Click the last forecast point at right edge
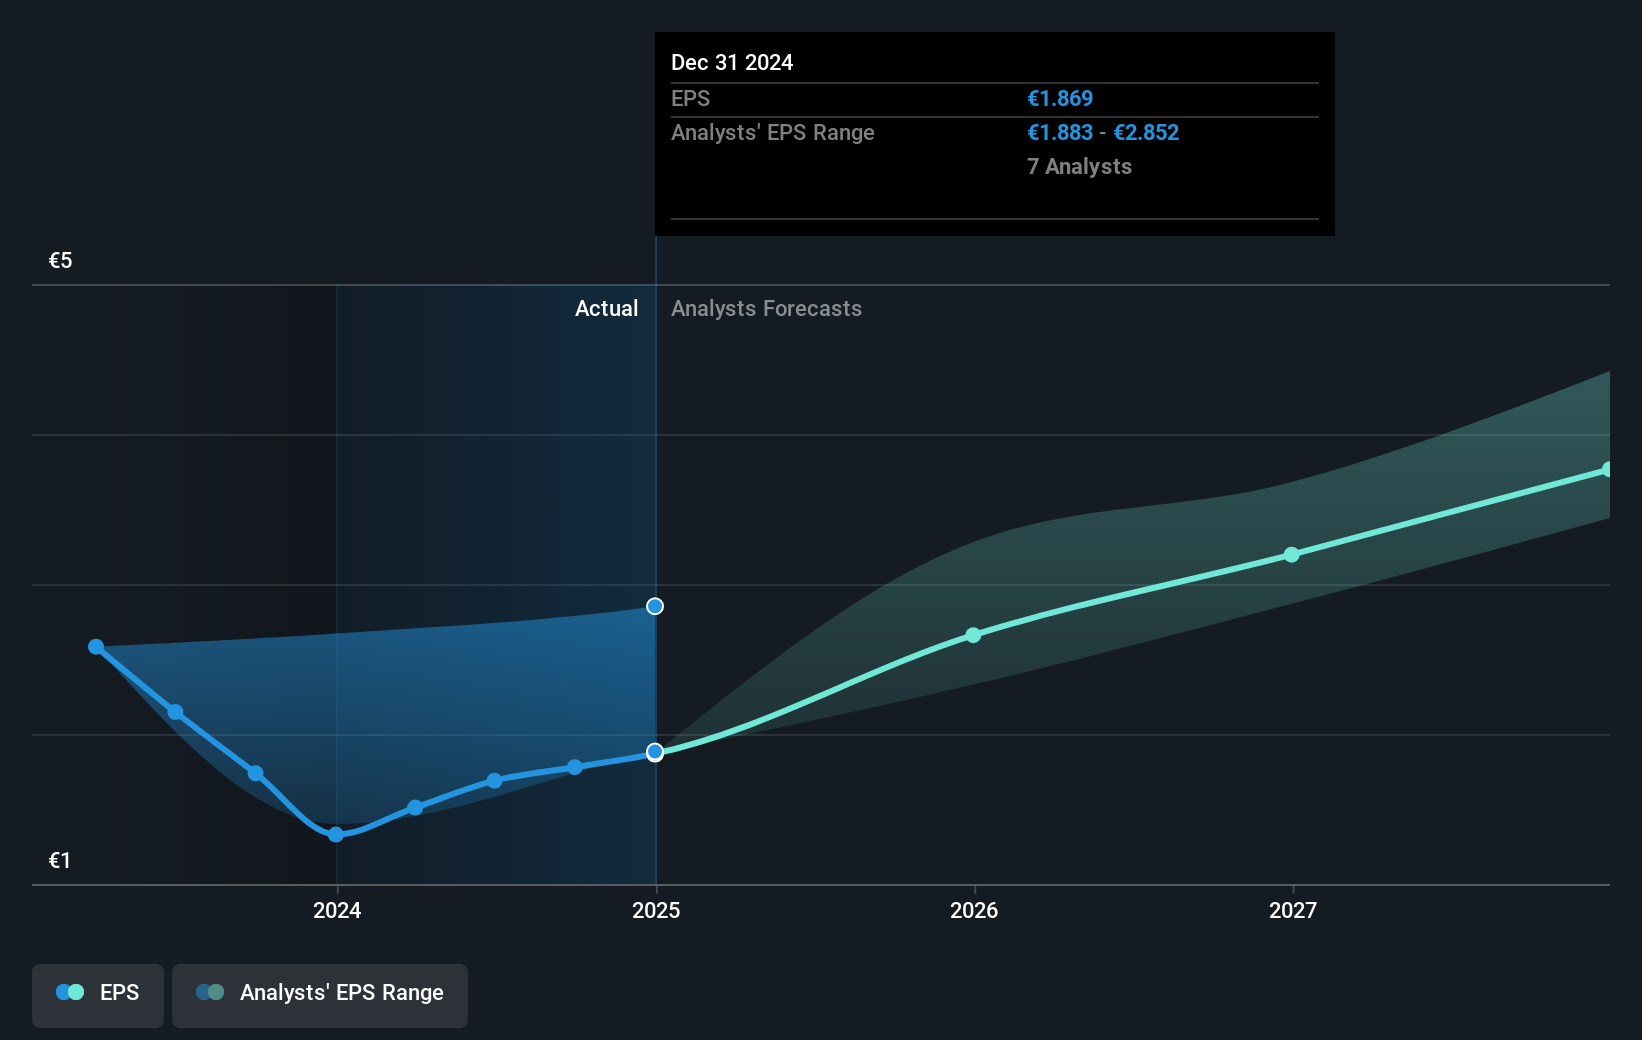 click(1606, 469)
